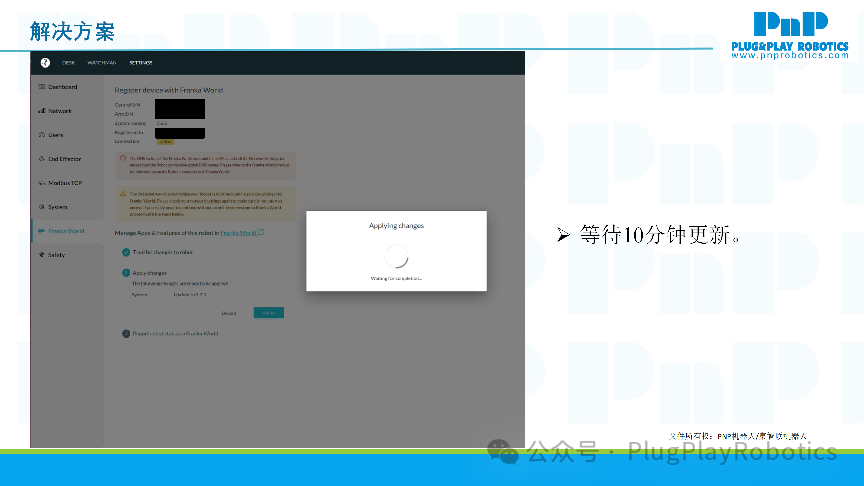Open the DESK tab

[68, 63]
